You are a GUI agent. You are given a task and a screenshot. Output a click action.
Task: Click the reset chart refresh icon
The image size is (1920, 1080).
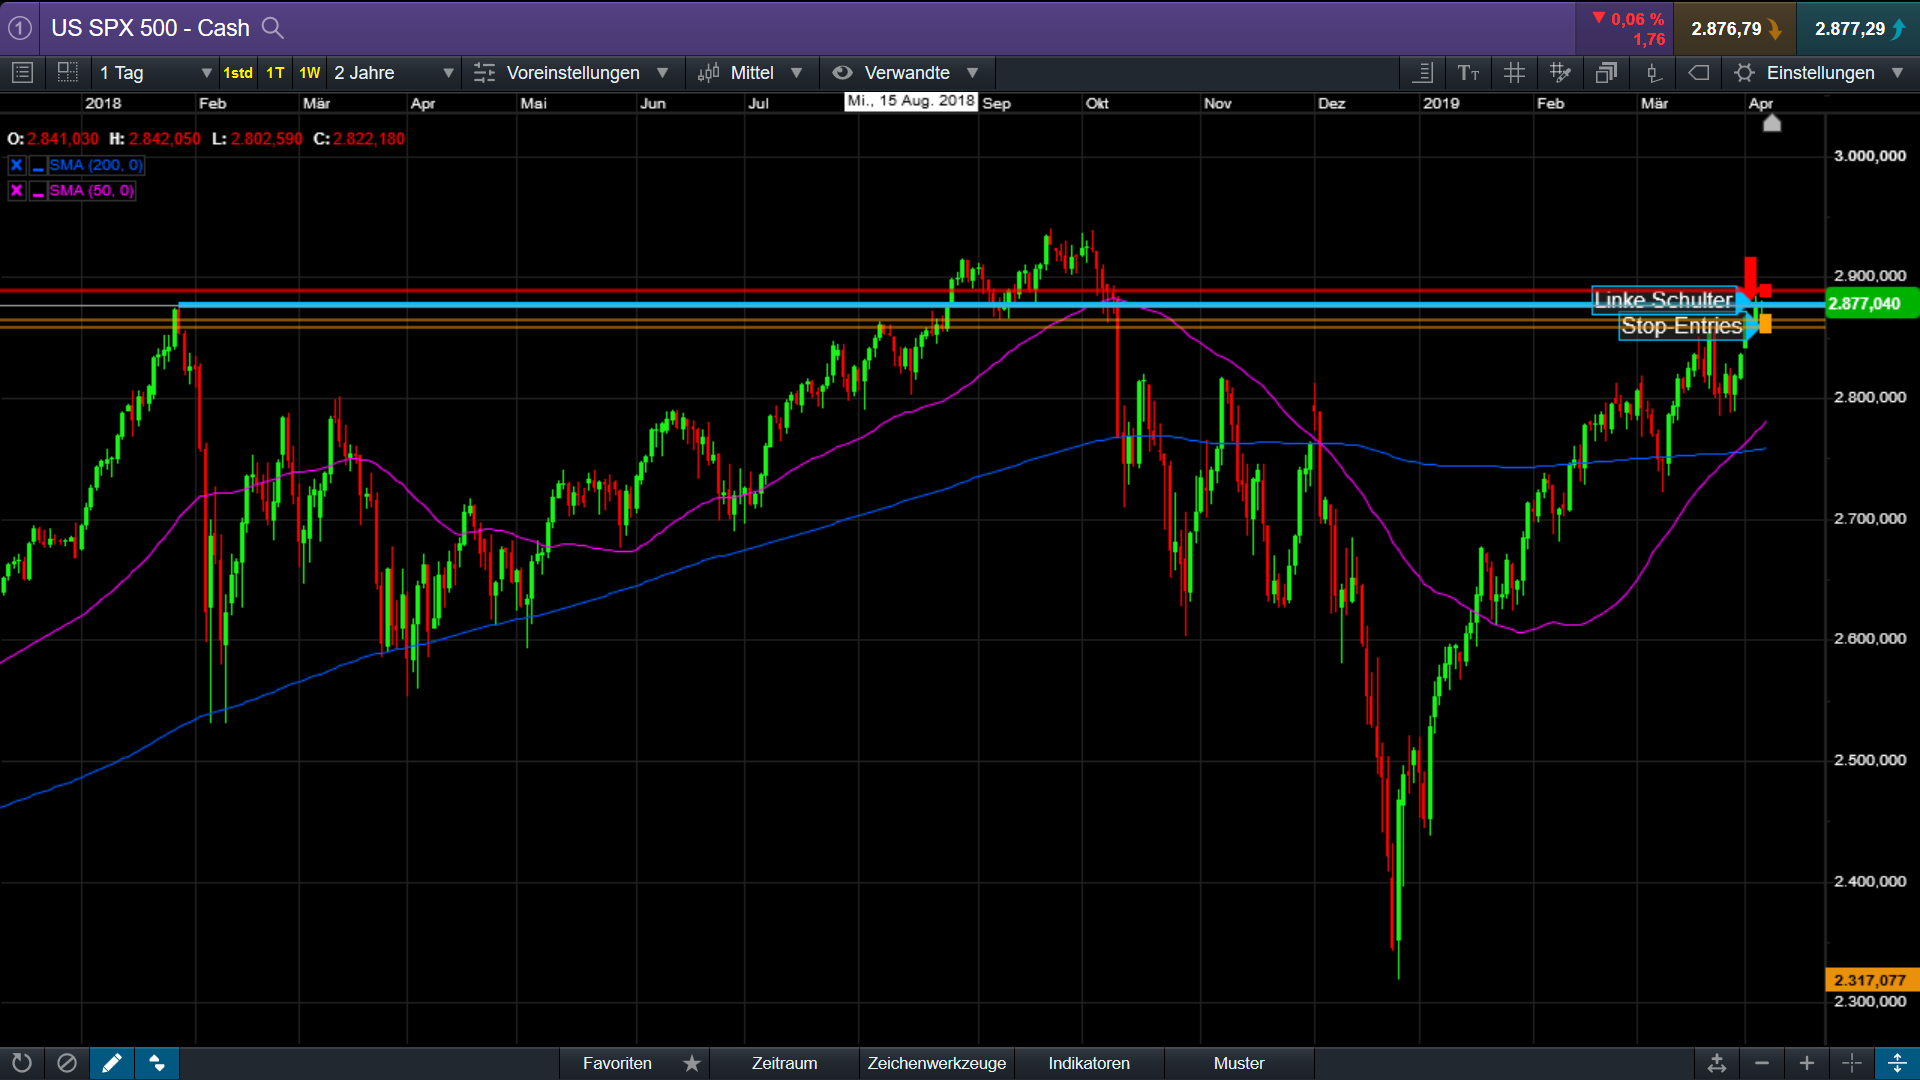click(x=21, y=1063)
